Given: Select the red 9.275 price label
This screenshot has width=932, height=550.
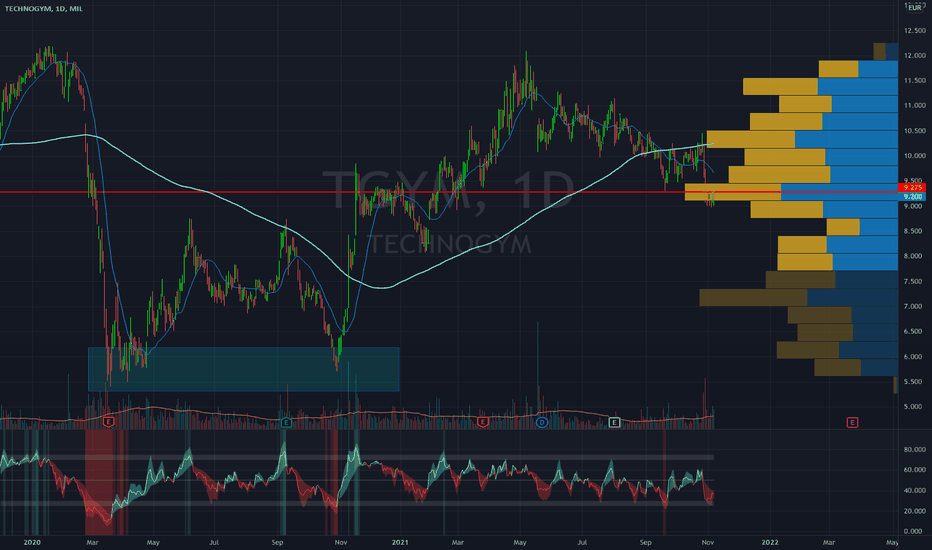Looking at the screenshot, I should tap(912, 187).
